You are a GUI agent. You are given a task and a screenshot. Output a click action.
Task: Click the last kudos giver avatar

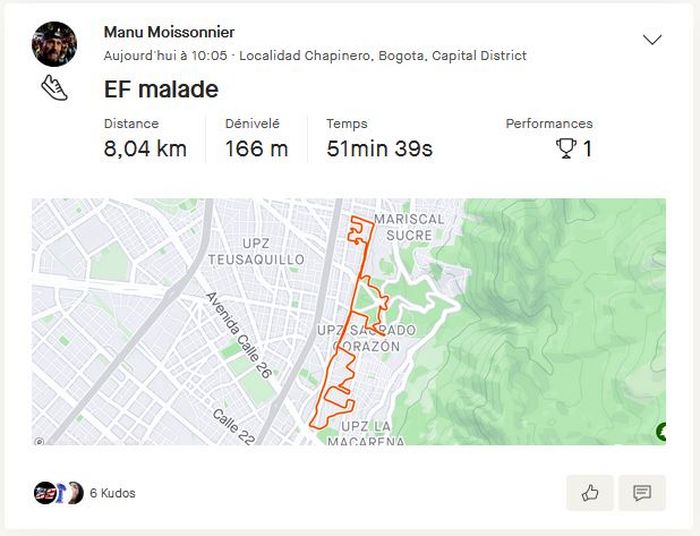click(x=74, y=493)
